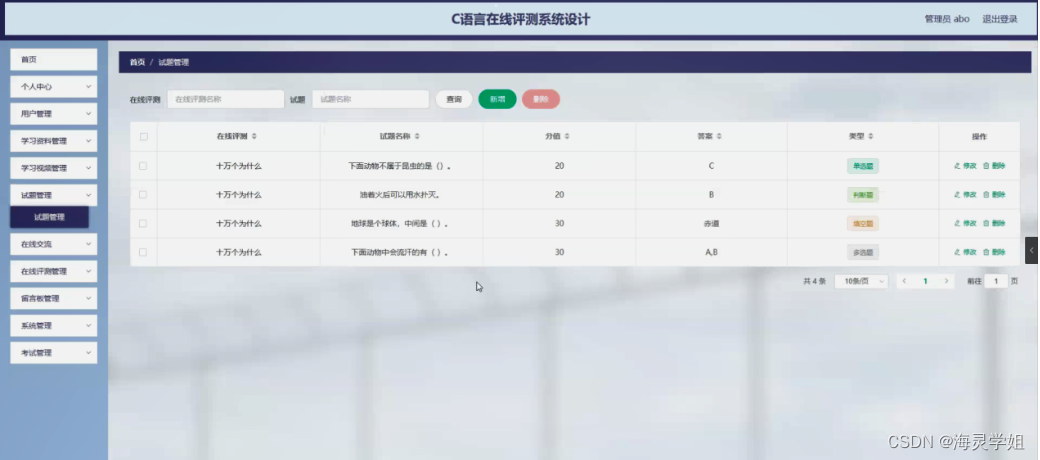Click the 判断题 type tag
This screenshot has width=1040, height=460.
pos(863,195)
